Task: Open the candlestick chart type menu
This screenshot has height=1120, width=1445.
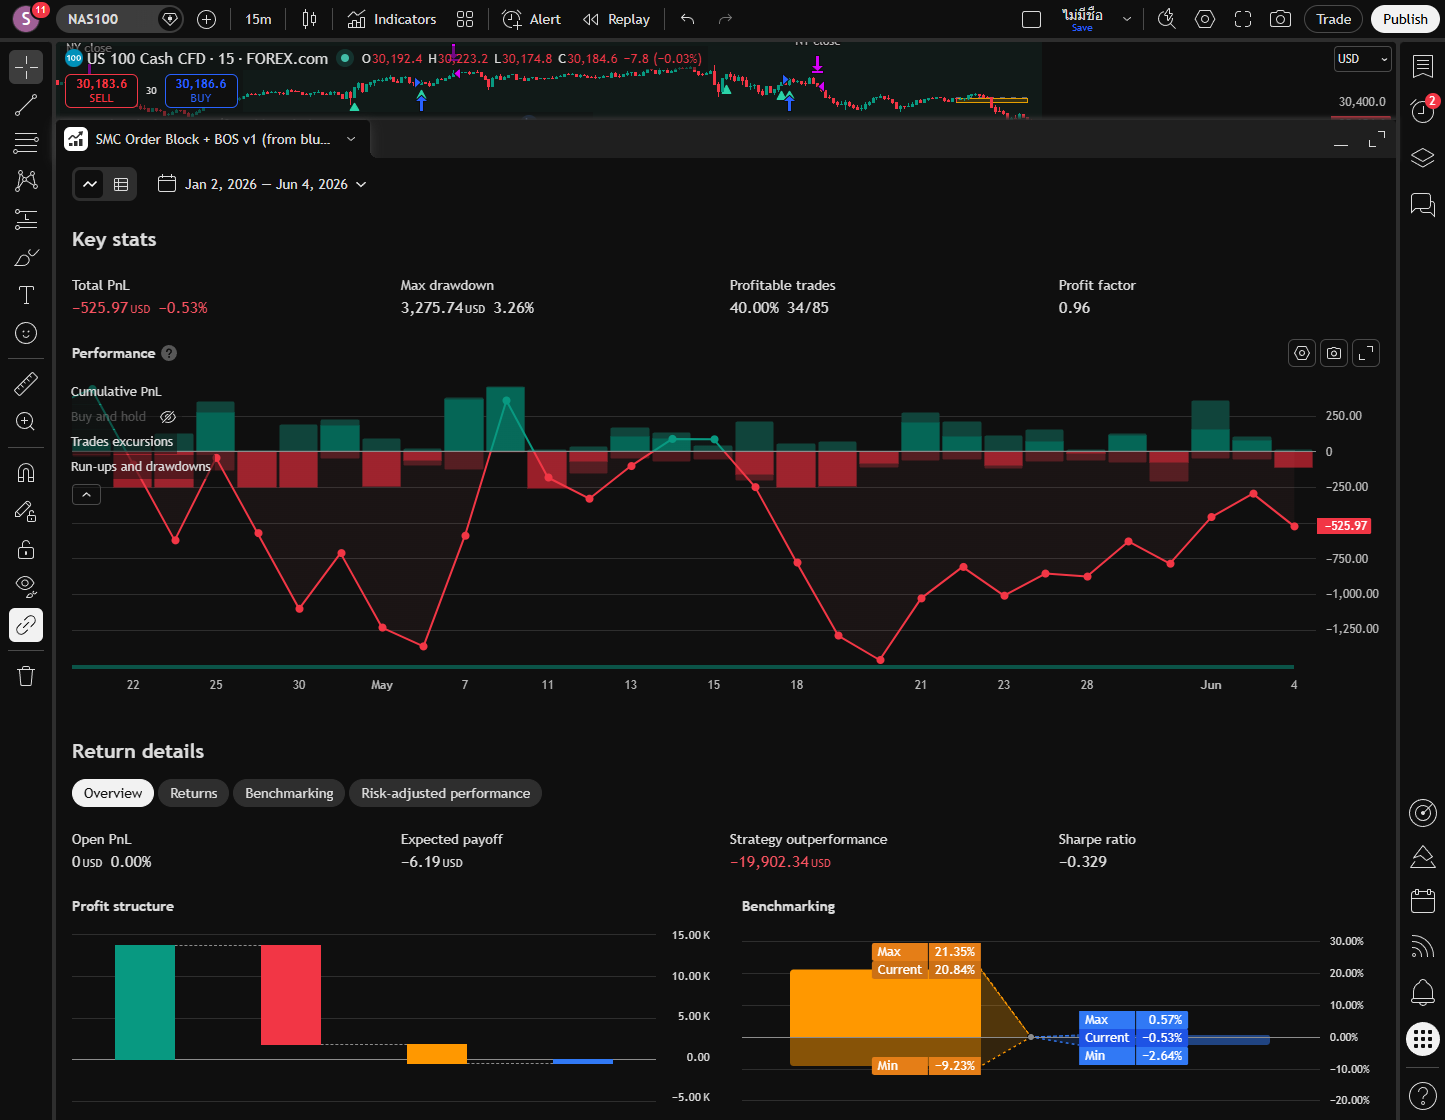Action: pos(310,19)
